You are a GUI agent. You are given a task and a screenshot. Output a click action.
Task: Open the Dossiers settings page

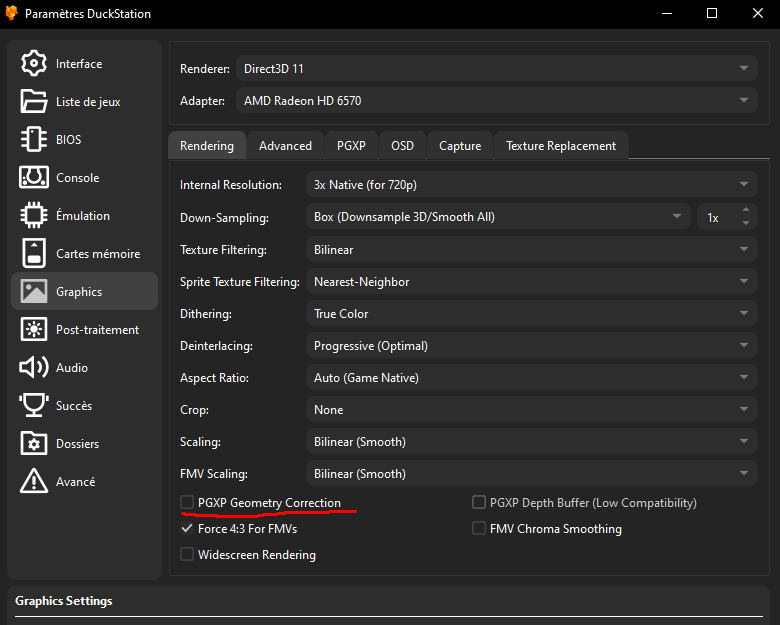coord(77,443)
